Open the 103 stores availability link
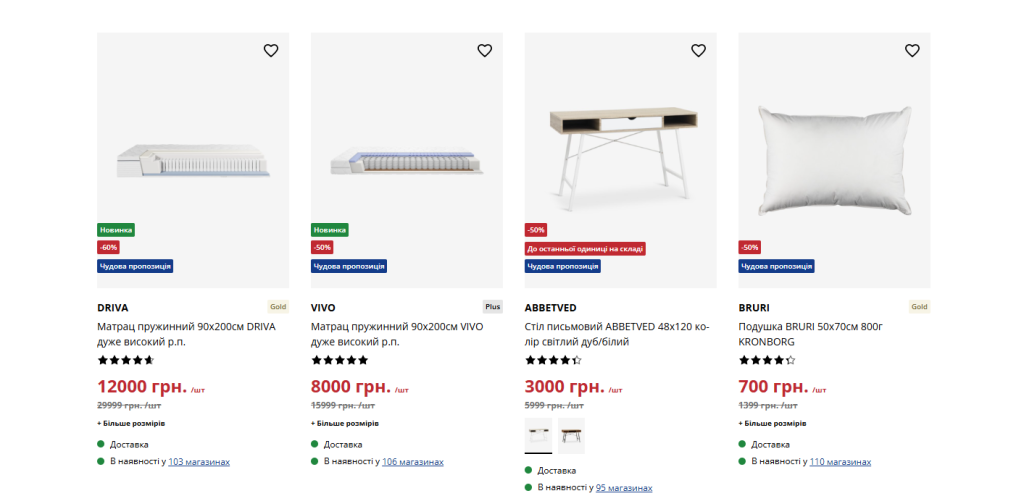 point(199,462)
